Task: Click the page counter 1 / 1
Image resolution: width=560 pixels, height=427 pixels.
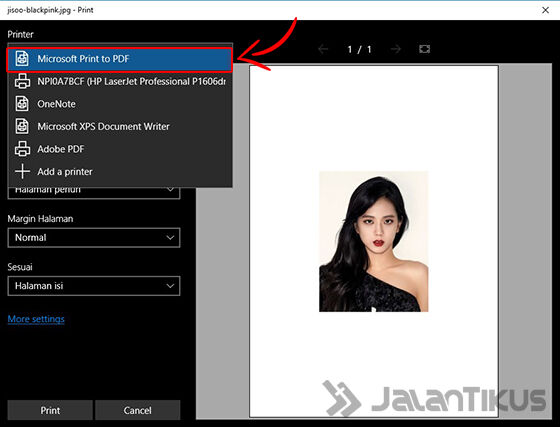Action: 360,49
